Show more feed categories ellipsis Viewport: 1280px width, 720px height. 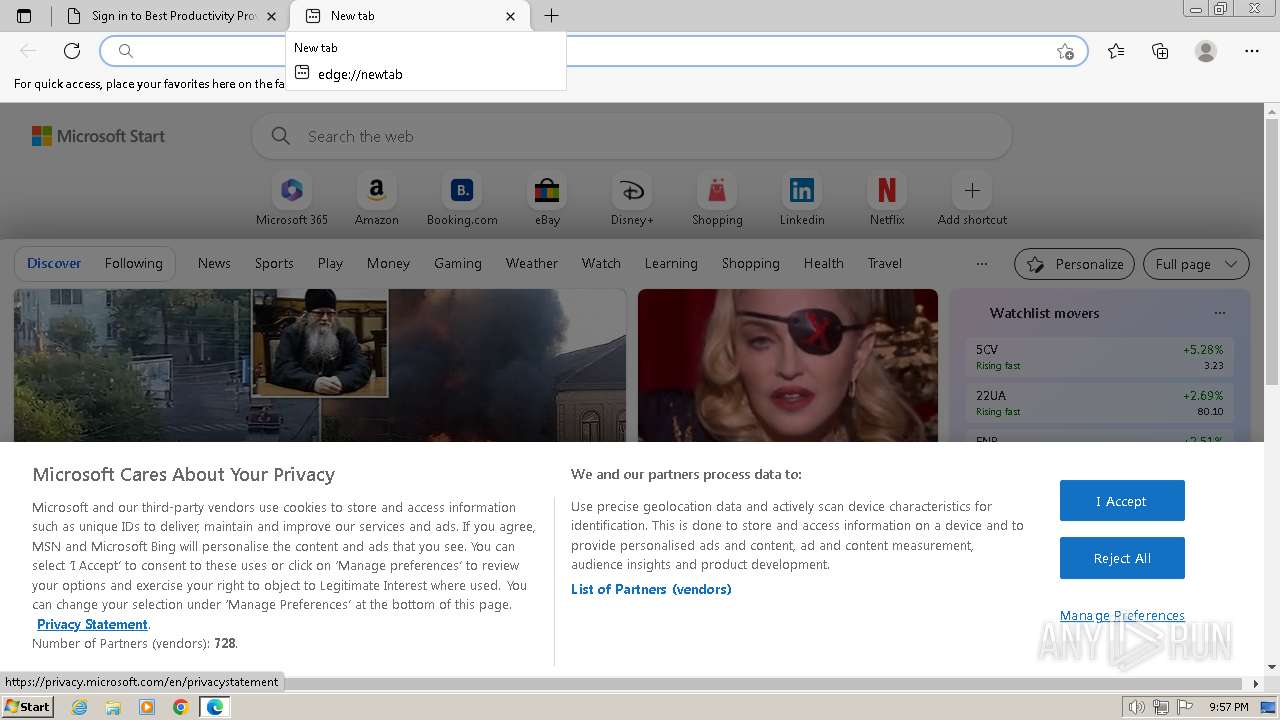982,264
